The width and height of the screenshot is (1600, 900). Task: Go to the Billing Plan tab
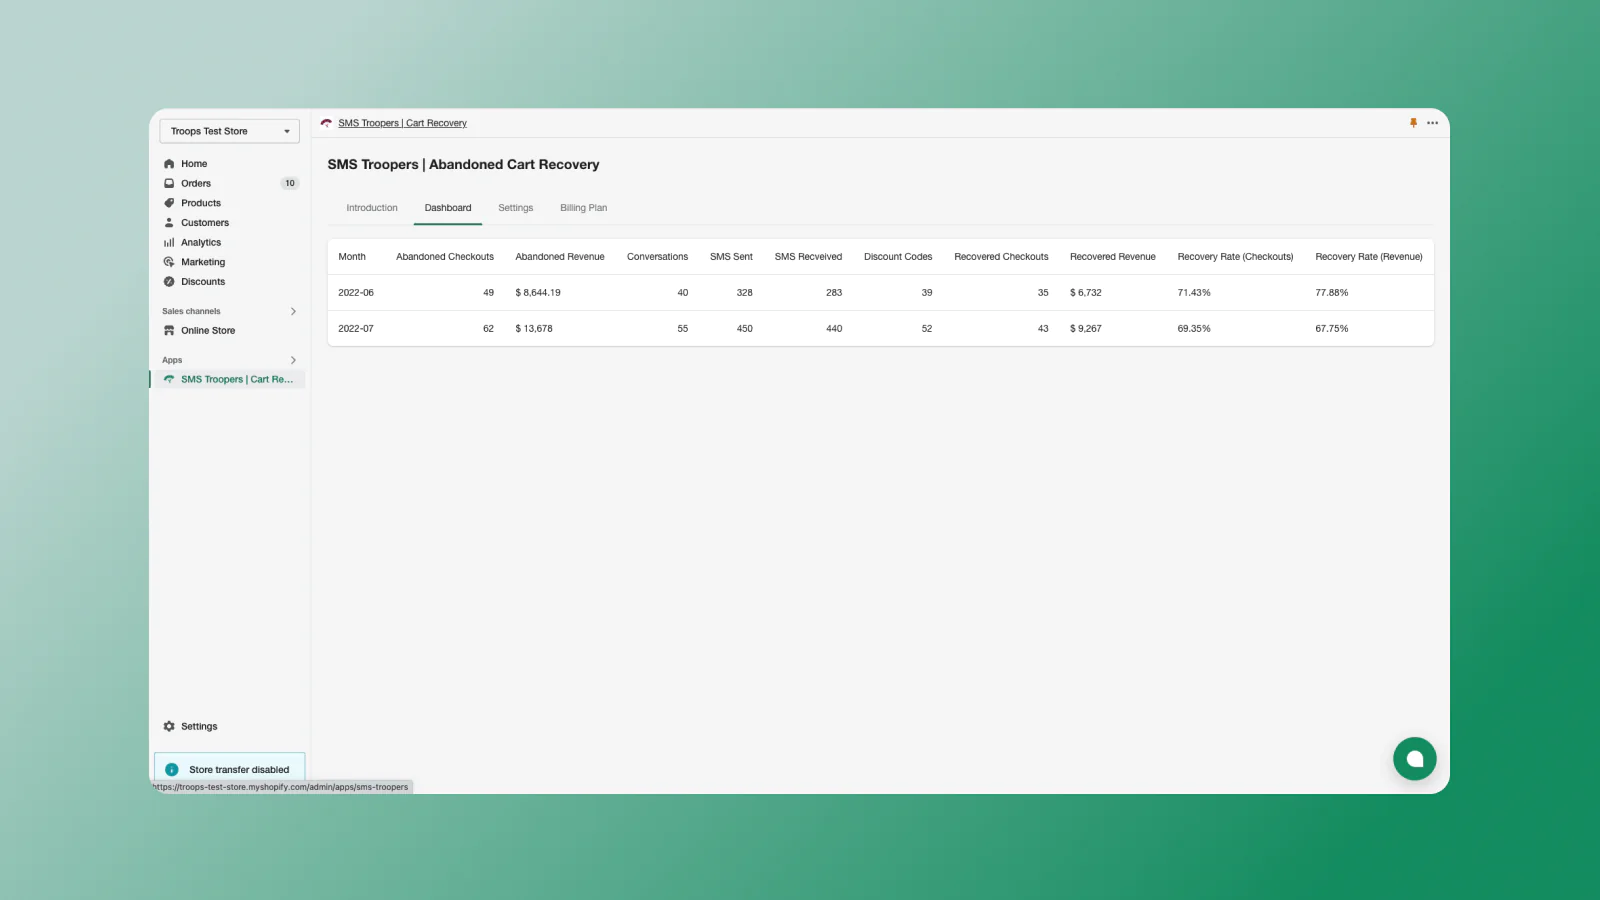point(584,208)
